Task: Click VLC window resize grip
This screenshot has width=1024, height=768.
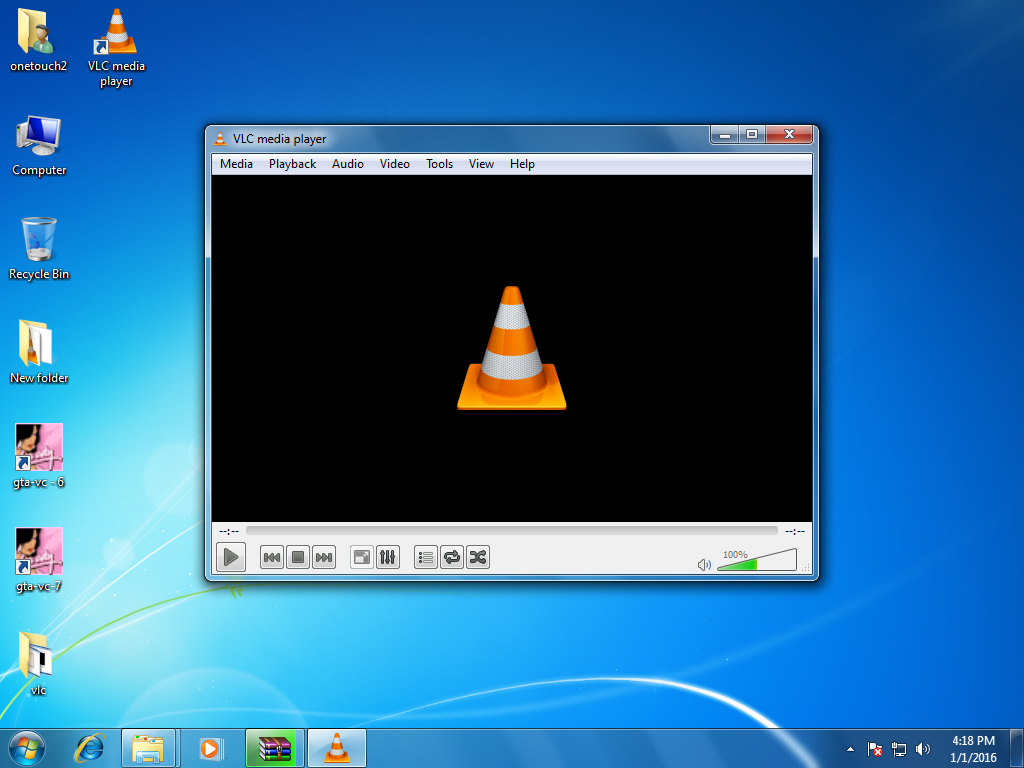Action: click(x=805, y=568)
